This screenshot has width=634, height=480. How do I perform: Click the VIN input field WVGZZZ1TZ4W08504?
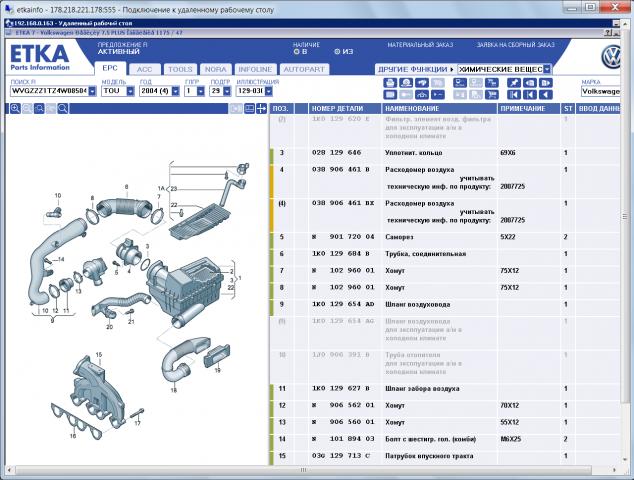49,91
